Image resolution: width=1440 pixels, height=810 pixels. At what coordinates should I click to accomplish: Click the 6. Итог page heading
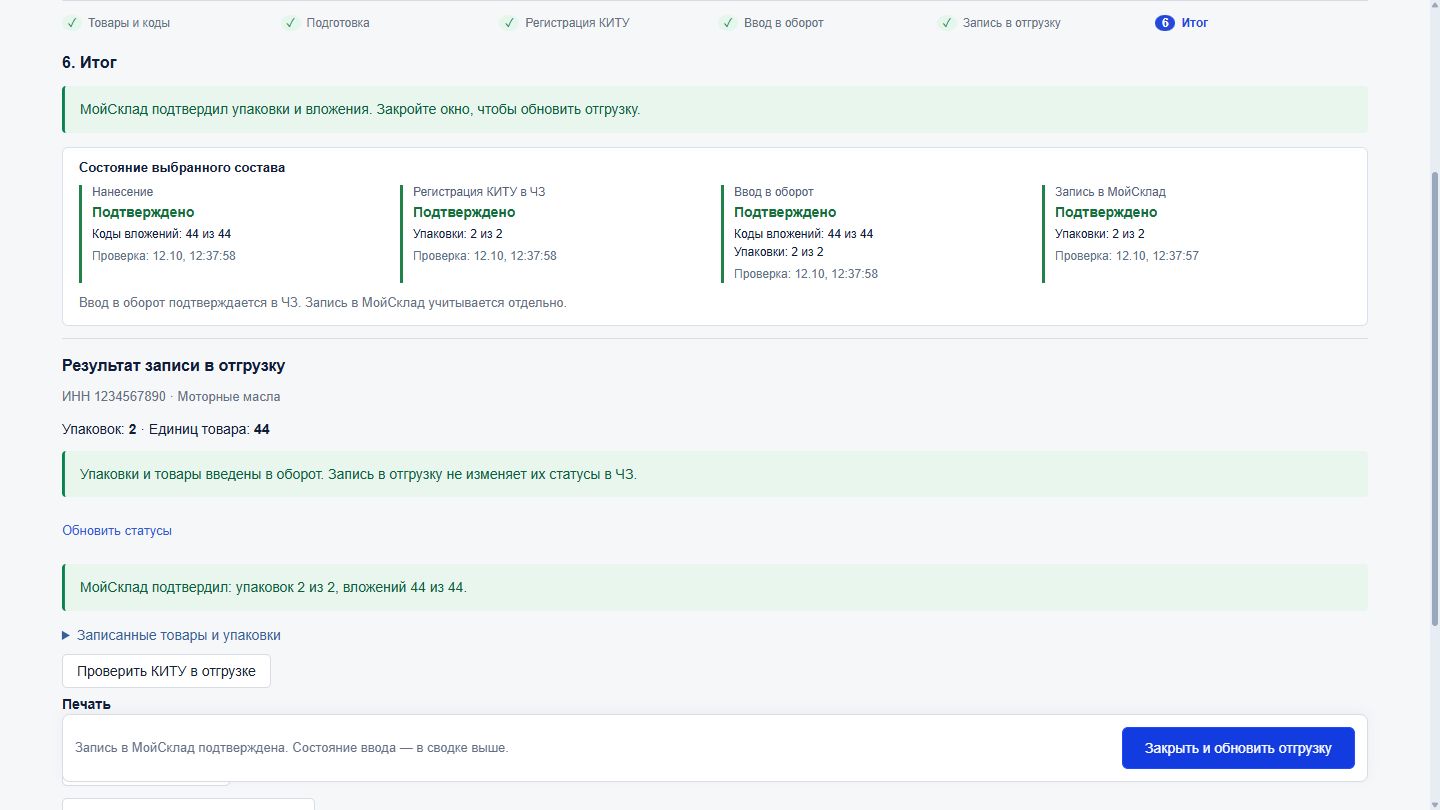click(x=90, y=62)
